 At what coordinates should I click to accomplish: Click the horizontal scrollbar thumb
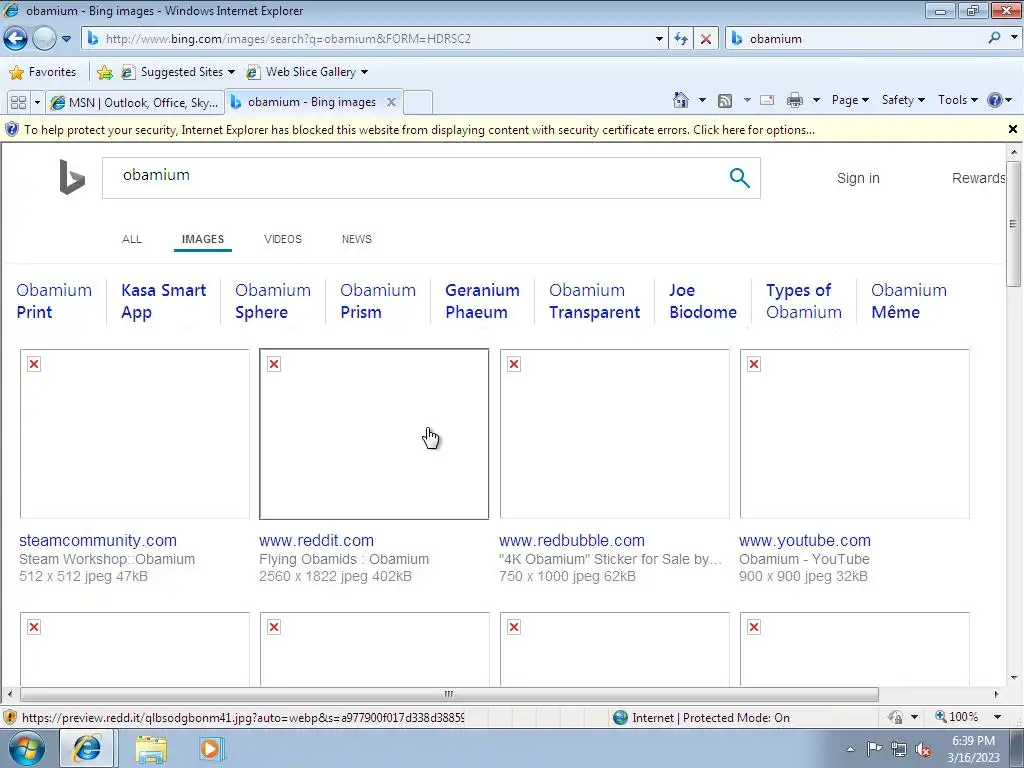click(x=449, y=694)
